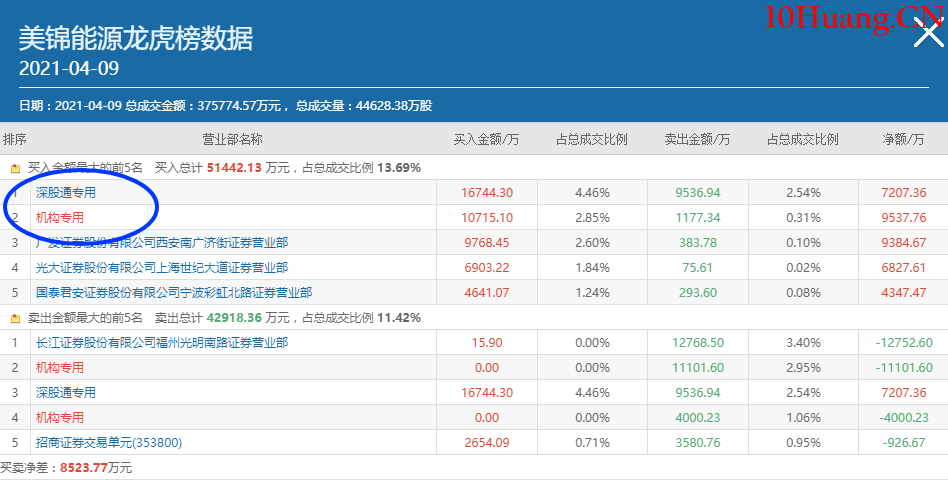
Task: Select buy amount 6903.22
Action: point(487,268)
